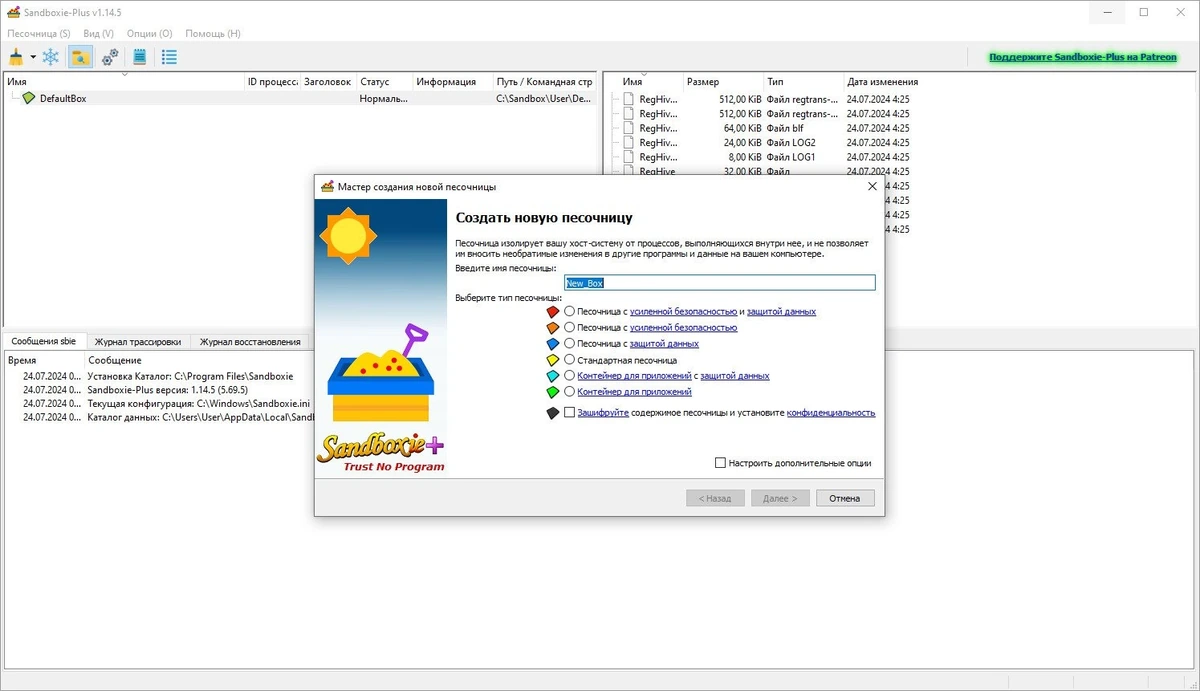Image resolution: width=1200 pixels, height=691 pixels.
Task: Click the sandbox name field with 'New_Box'
Action: (720, 283)
